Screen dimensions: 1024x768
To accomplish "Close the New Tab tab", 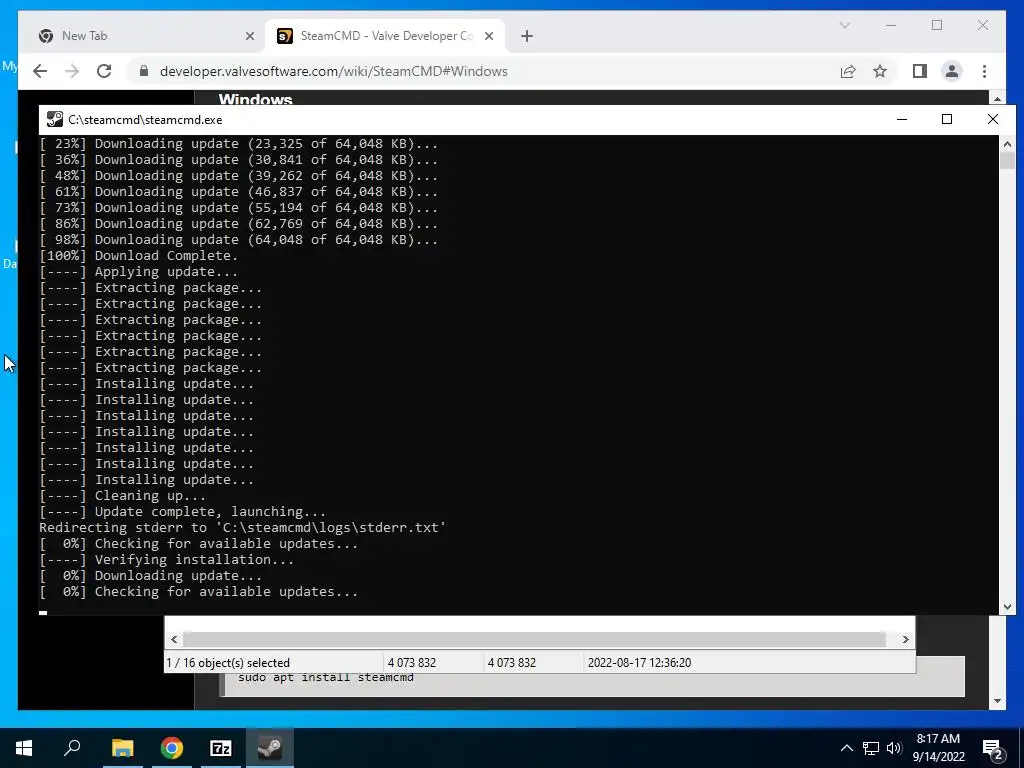I will click(249, 36).
